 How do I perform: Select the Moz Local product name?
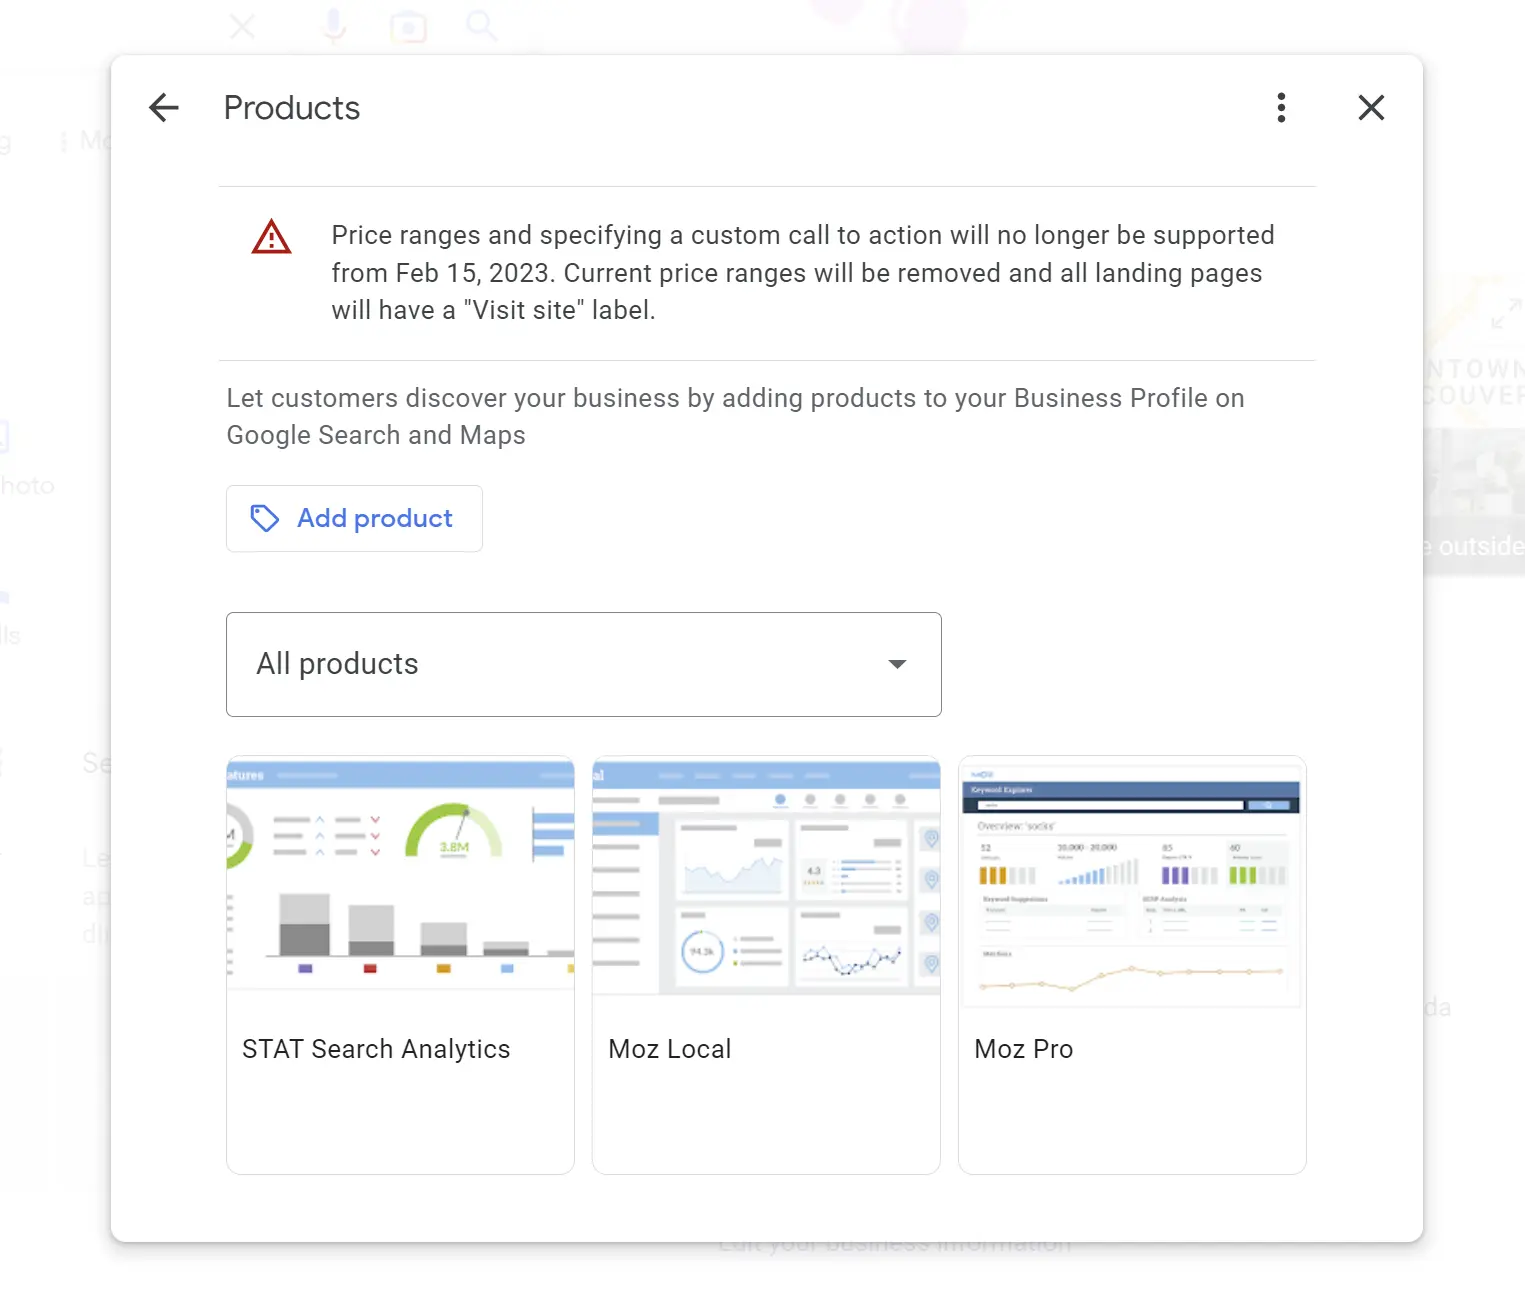670,1049
